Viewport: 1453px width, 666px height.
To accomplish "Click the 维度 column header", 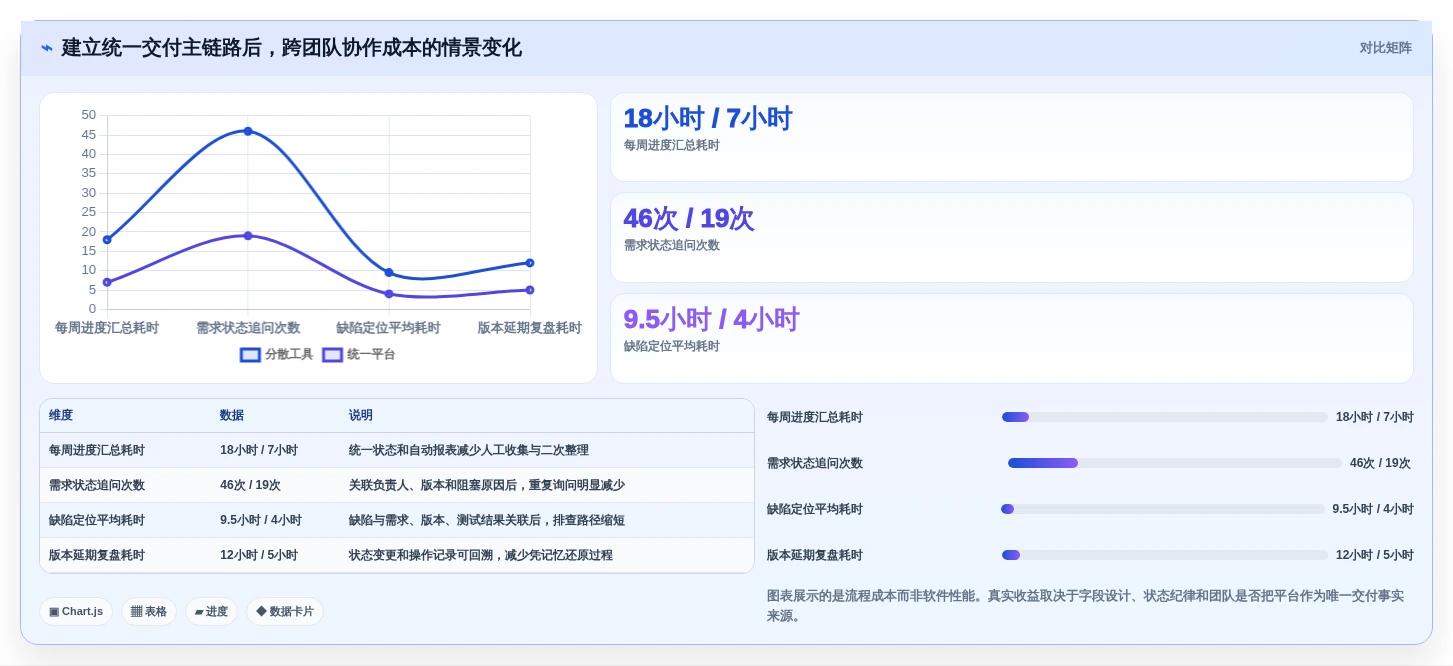I will (x=61, y=416).
